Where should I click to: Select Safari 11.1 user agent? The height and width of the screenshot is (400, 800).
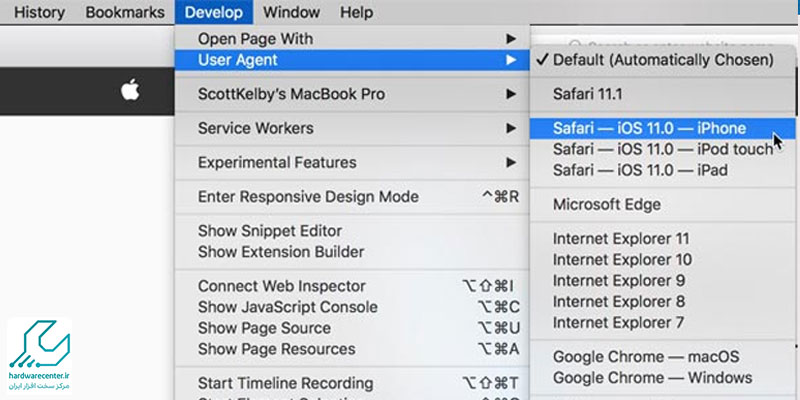tap(662, 94)
